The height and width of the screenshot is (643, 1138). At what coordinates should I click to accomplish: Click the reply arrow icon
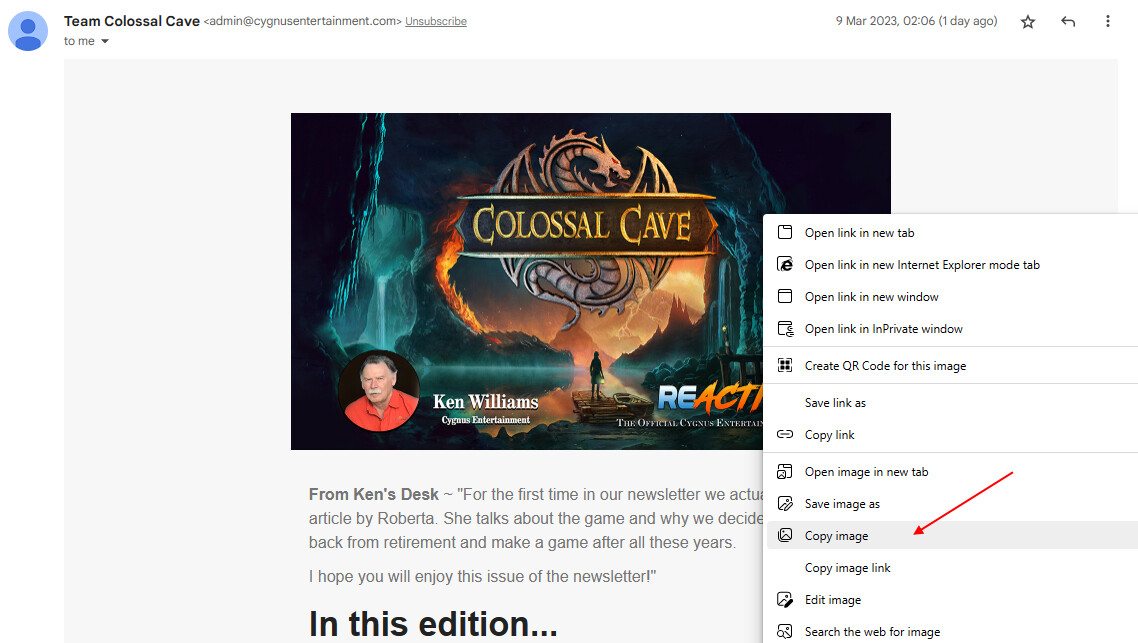click(1068, 22)
